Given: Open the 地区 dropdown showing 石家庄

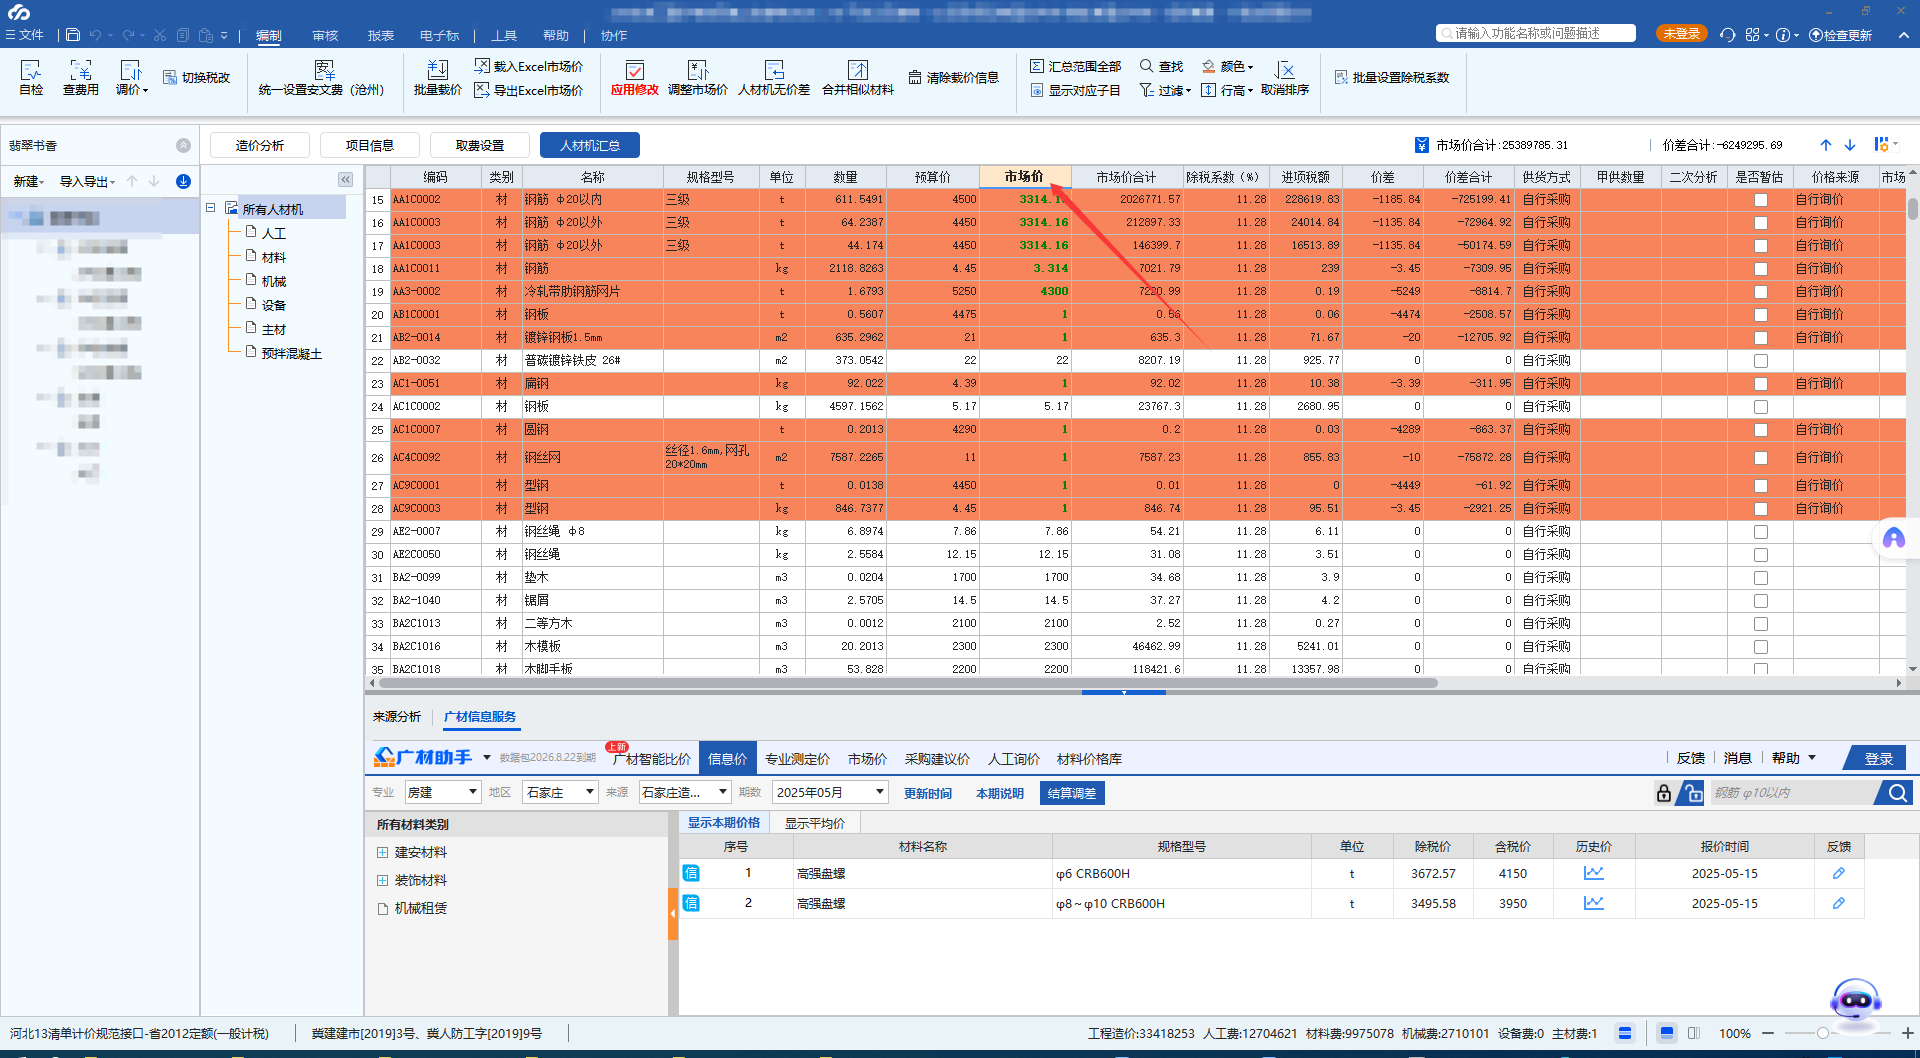Looking at the screenshot, I should pos(561,793).
